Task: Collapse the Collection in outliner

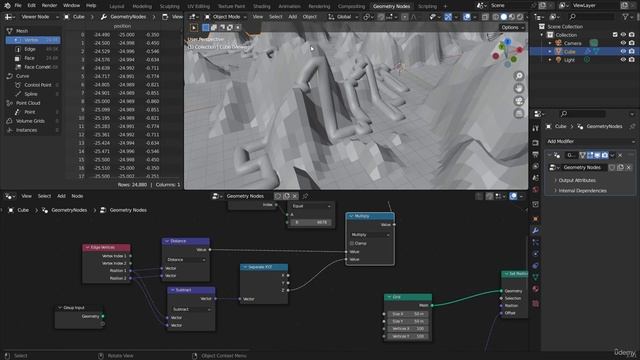Action: (x=542, y=35)
